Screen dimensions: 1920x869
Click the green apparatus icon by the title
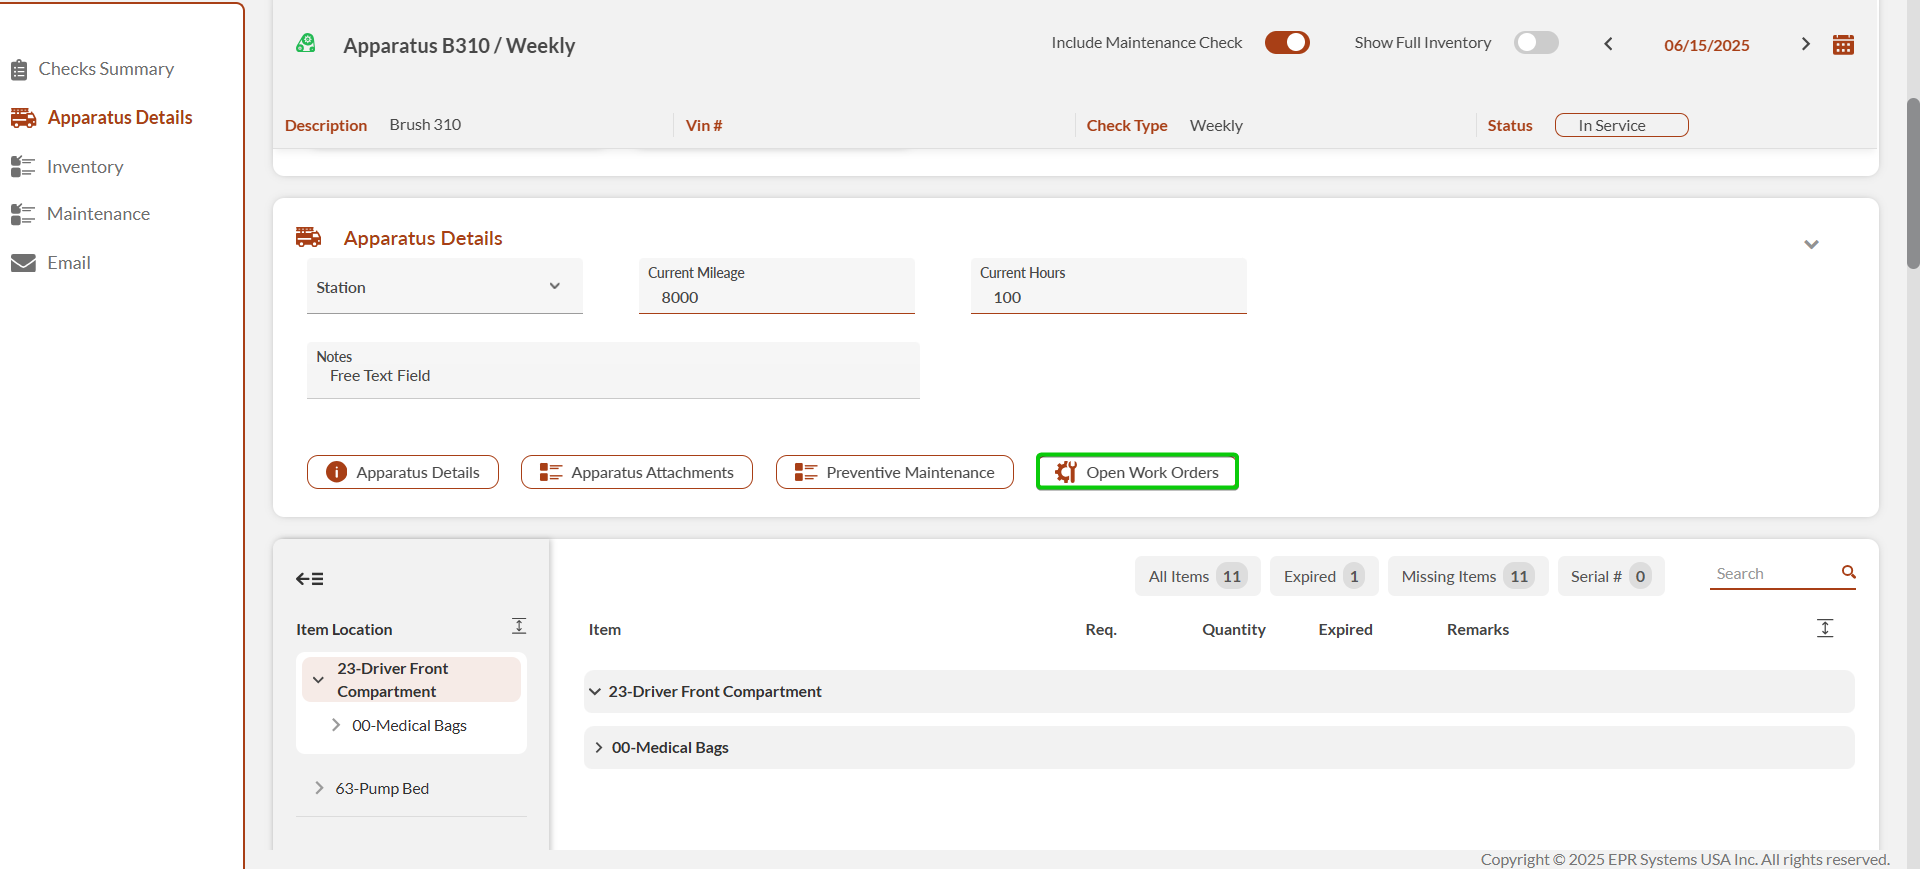point(306,43)
